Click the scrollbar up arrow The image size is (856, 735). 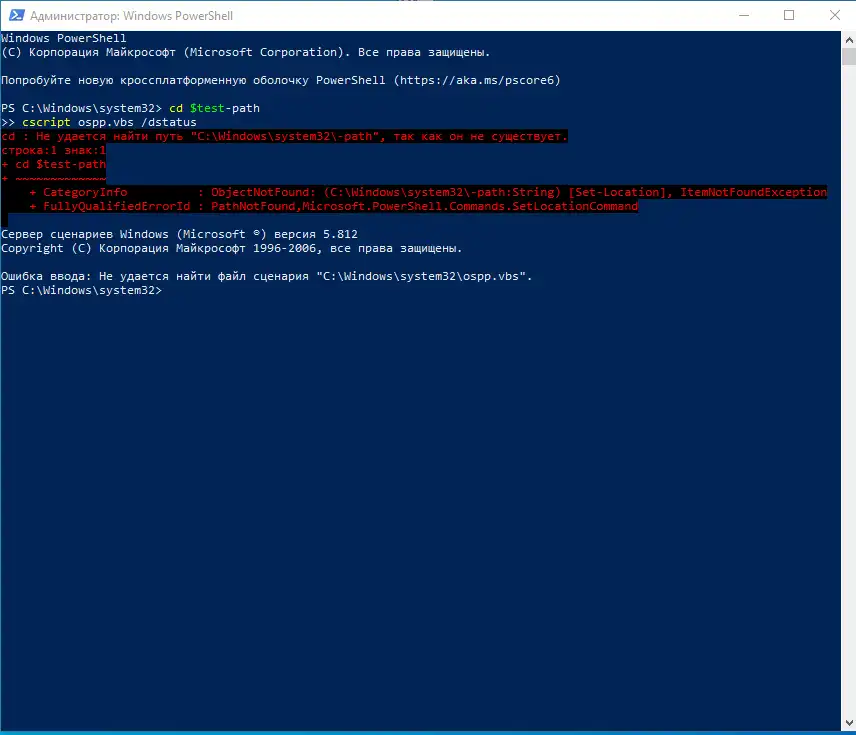[848, 39]
